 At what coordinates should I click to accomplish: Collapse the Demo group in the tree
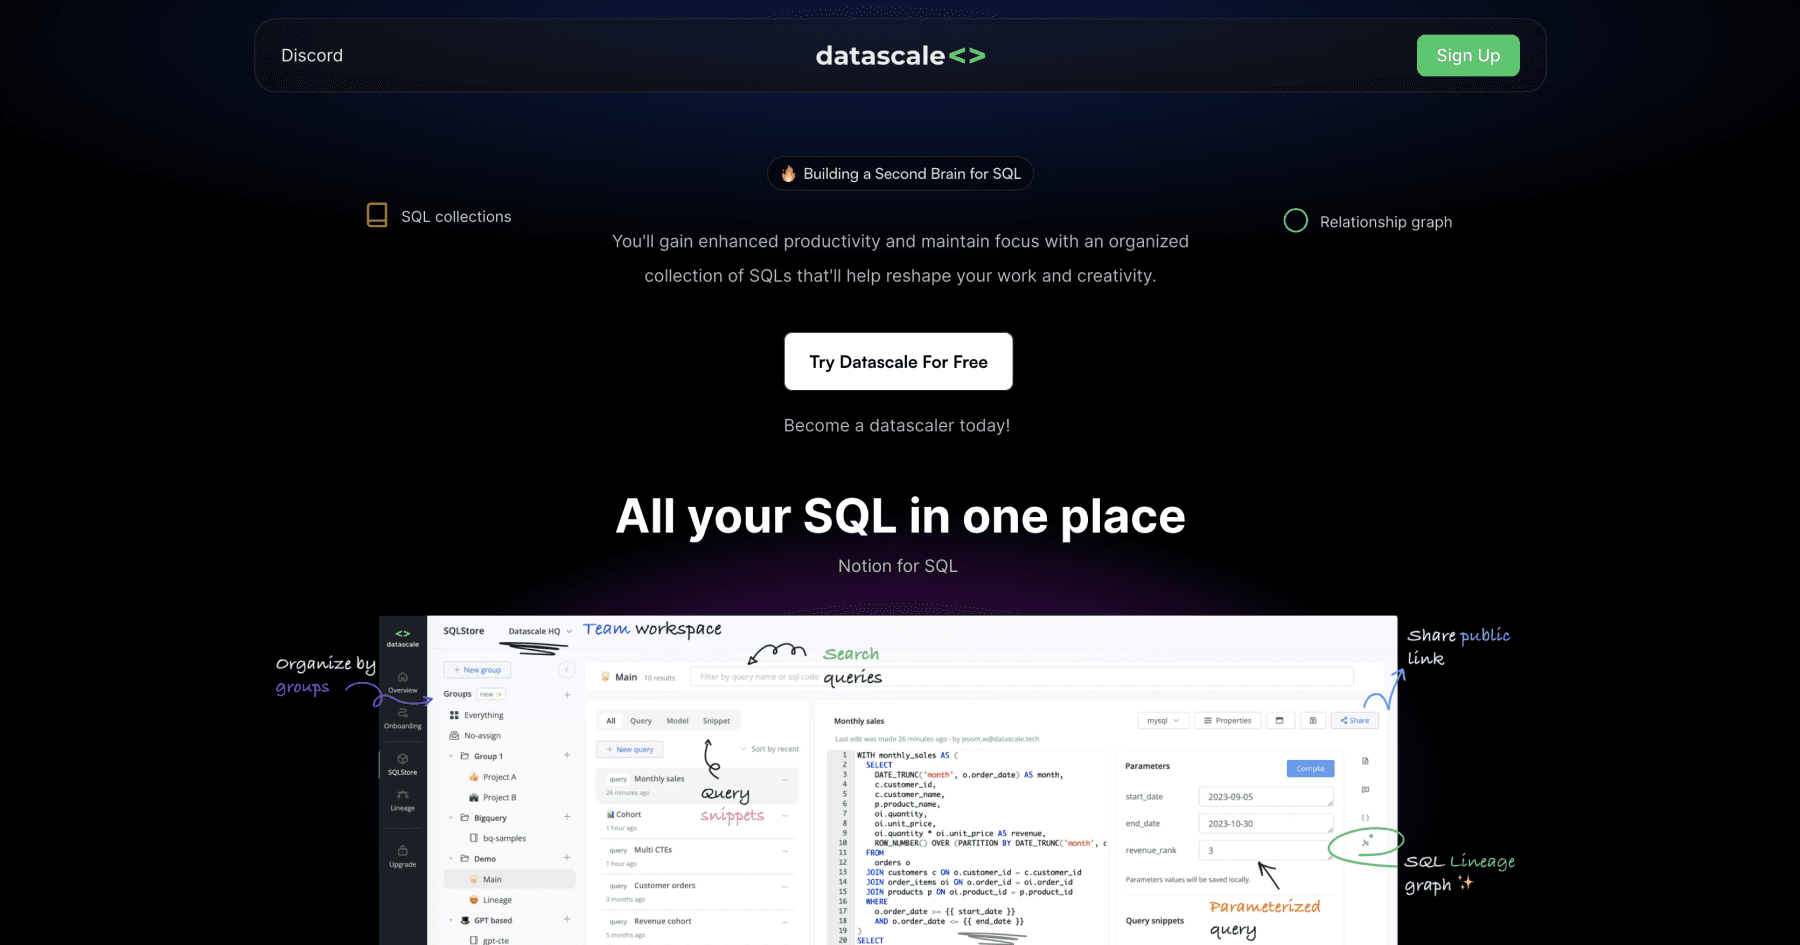pos(451,858)
